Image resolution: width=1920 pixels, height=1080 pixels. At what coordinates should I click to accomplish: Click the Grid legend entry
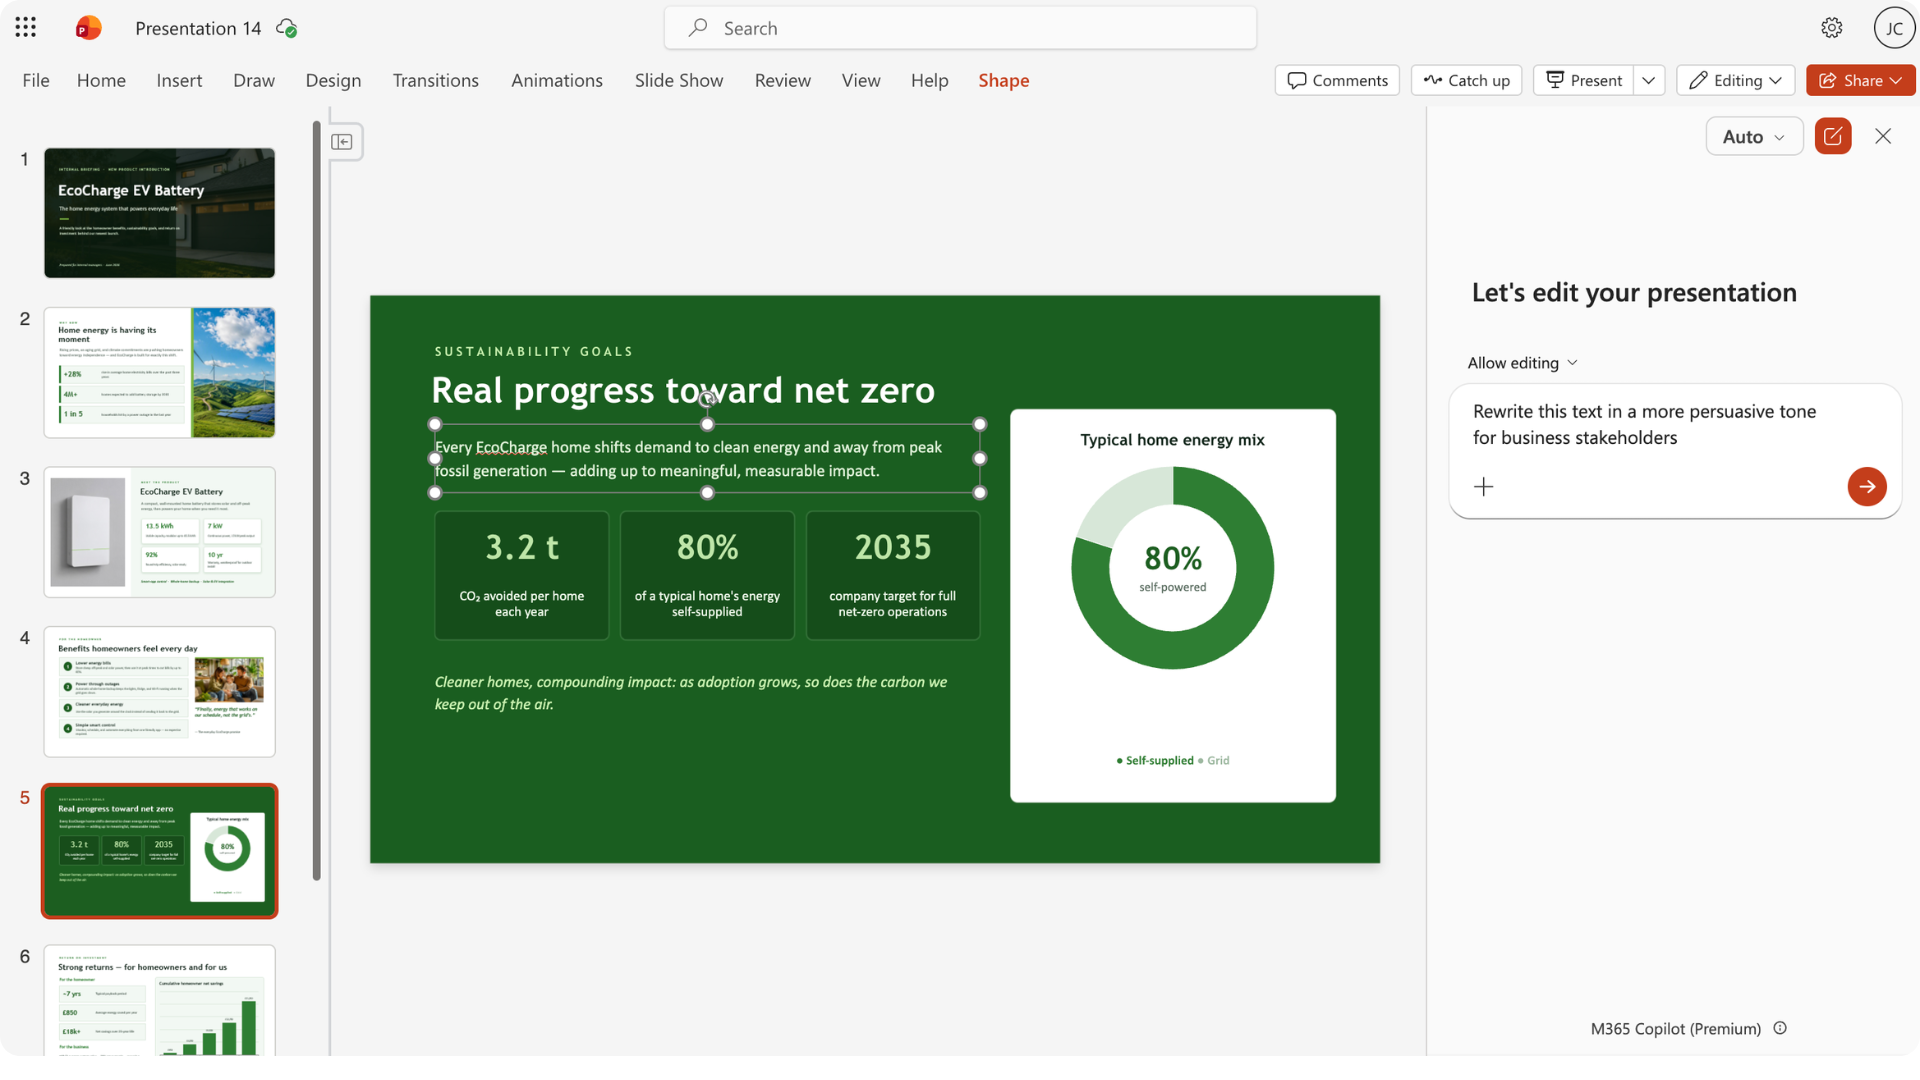pyautogui.click(x=1213, y=761)
